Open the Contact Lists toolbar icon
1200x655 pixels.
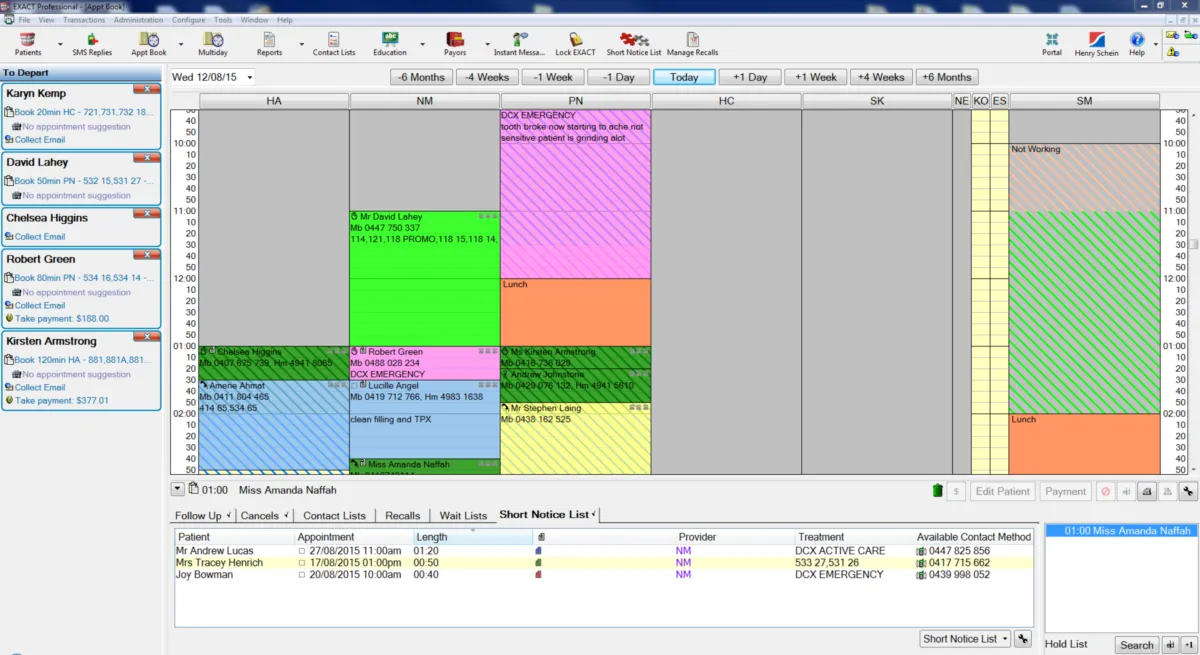coord(333,43)
